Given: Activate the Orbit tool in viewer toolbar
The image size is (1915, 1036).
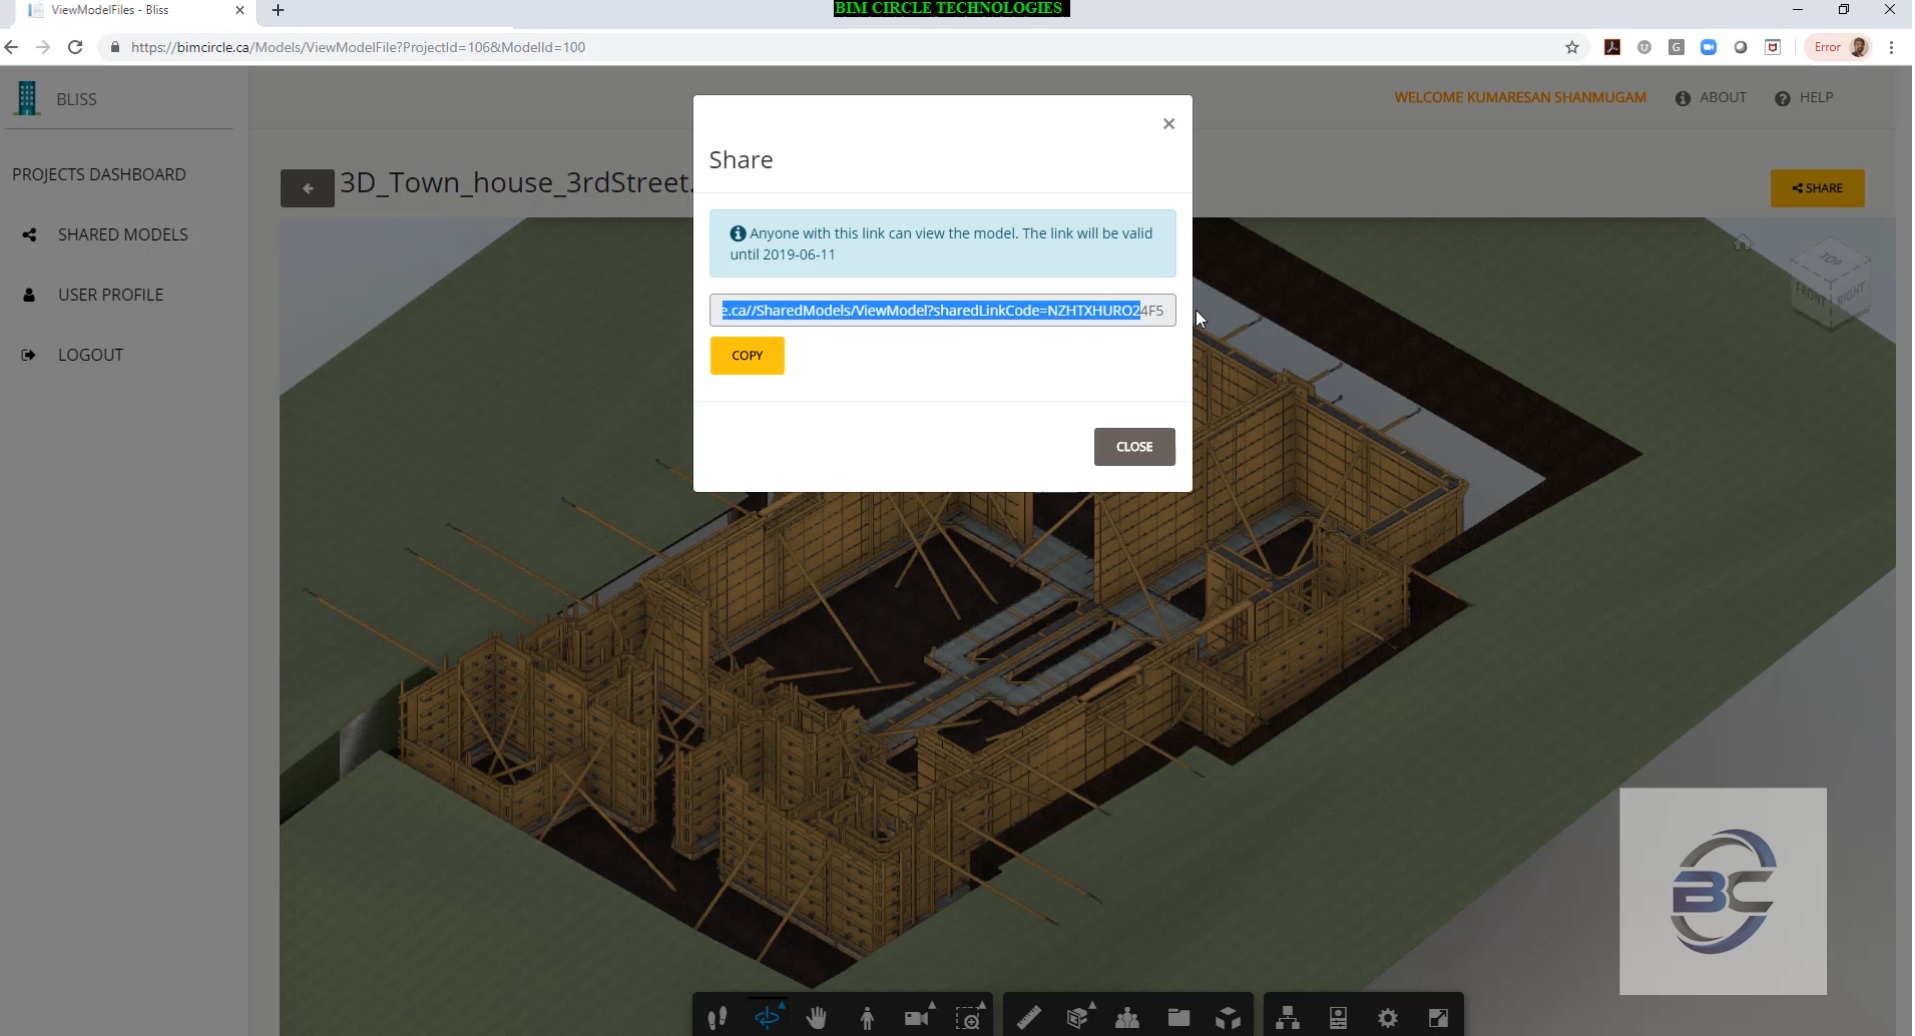Looking at the screenshot, I should click(x=768, y=1017).
